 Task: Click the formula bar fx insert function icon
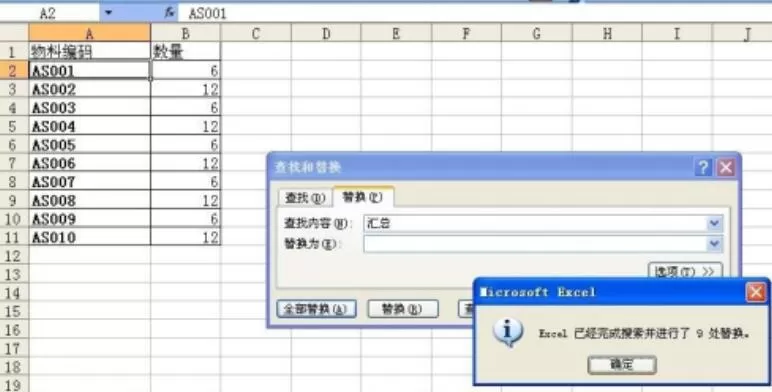[x=170, y=13]
